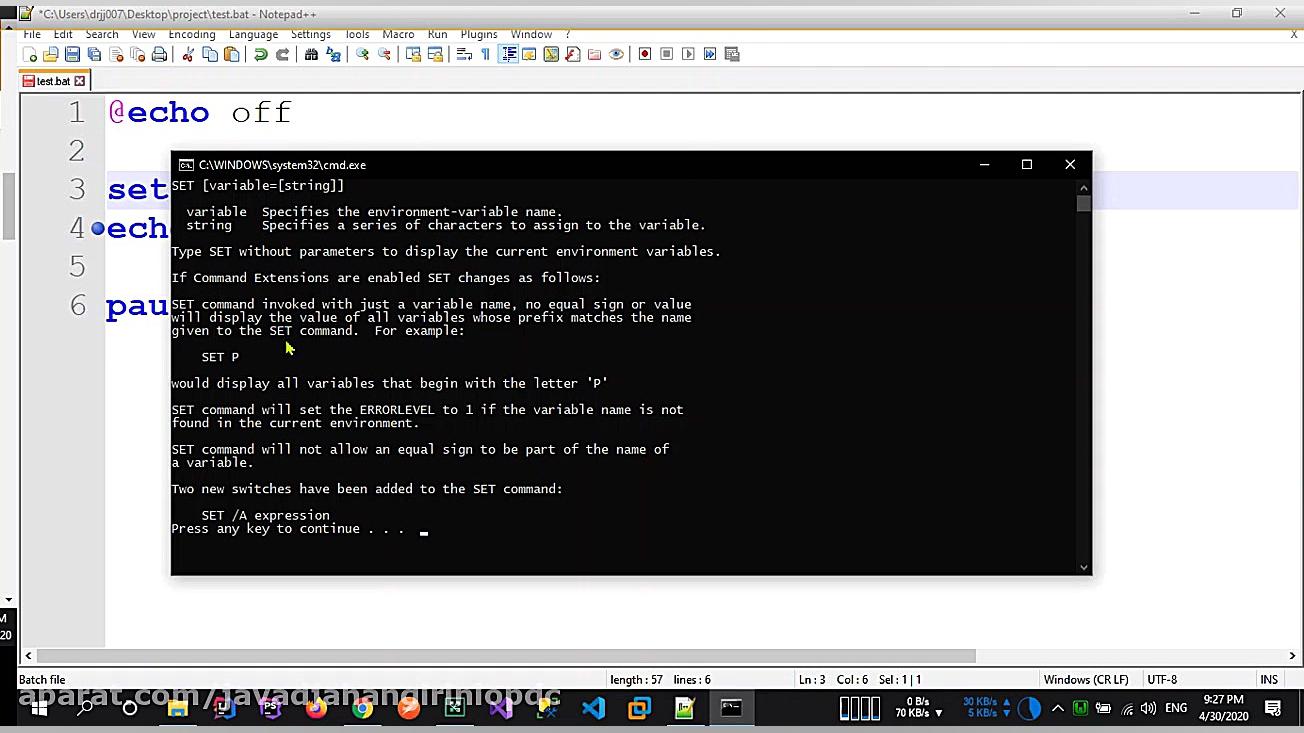Click the Zoom Out toolbar icon
The width and height of the screenshot is (1304, 733).
point(384,54)
